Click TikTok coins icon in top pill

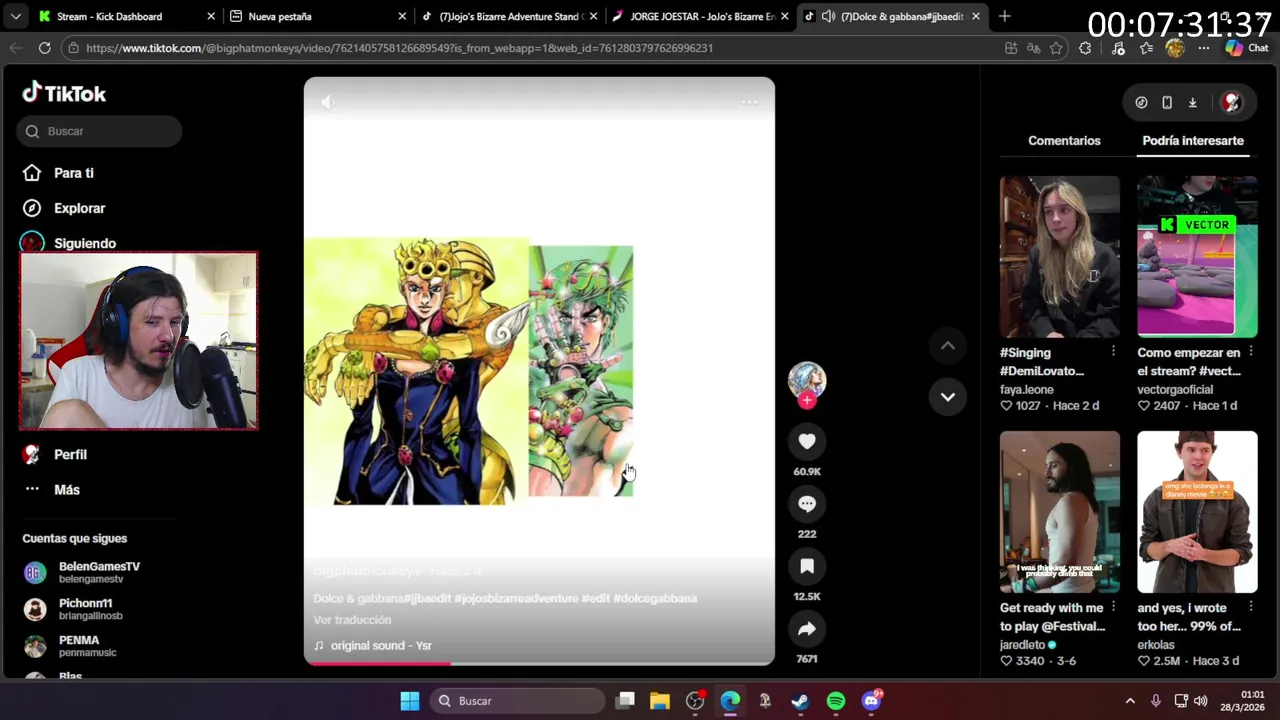[x=1141, y=102]
